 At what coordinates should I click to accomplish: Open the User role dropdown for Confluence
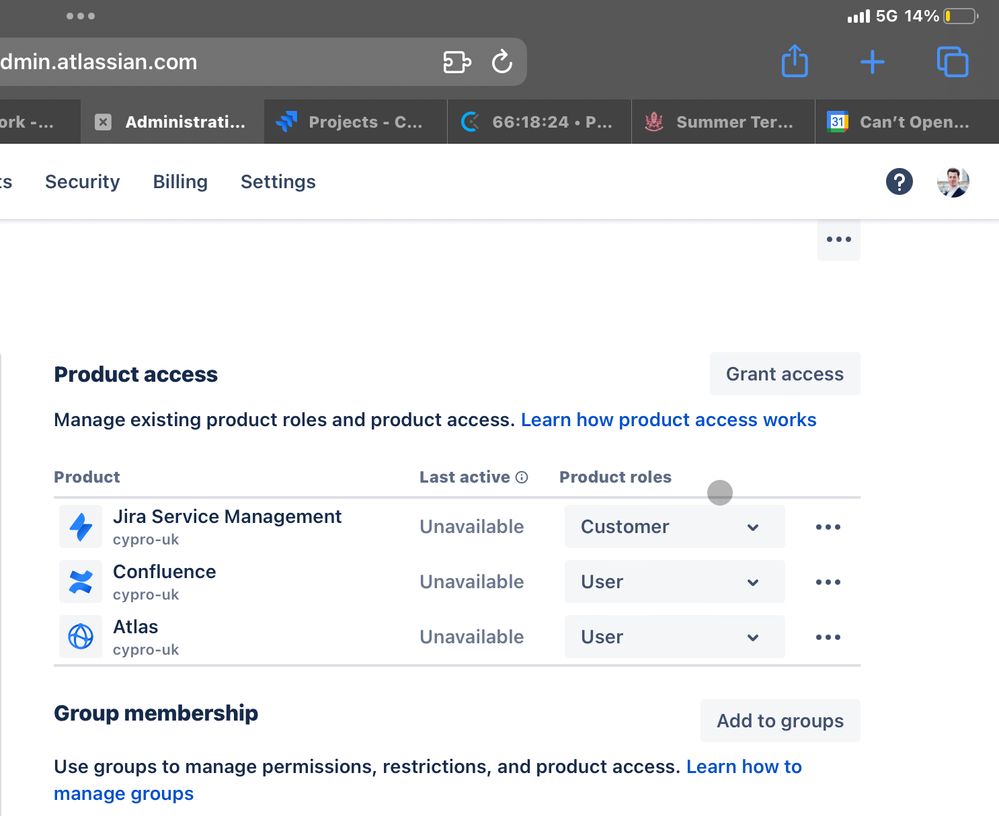point(675,582)
